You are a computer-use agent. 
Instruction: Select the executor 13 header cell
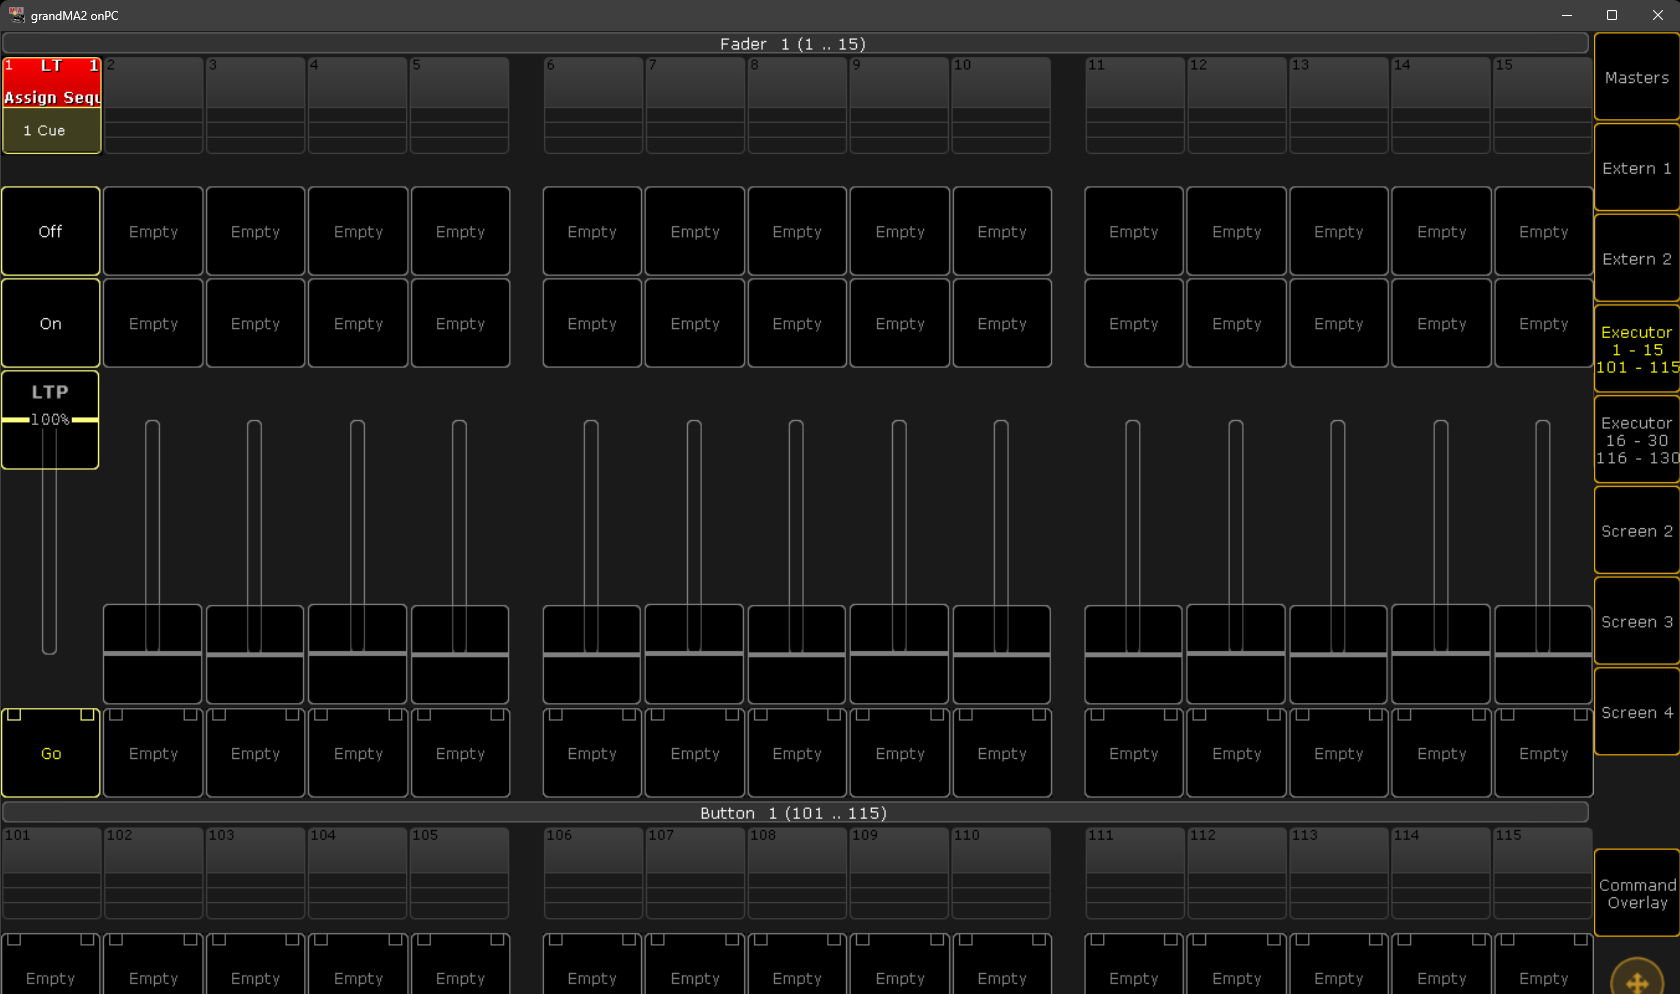1339,105
